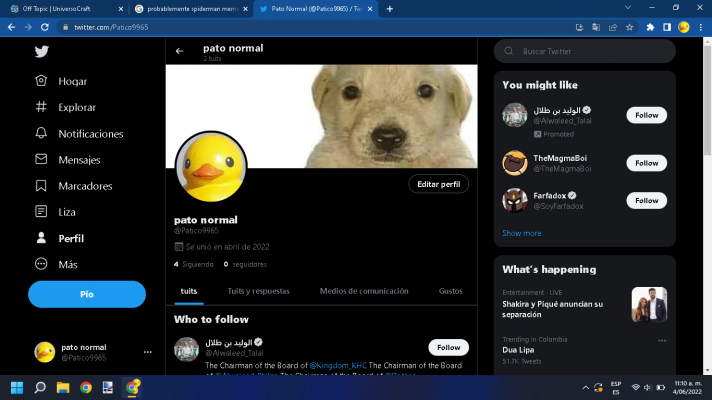Screen dimensions: 712x400
Task: Click the Editar perfil button
Action: pos(438,184)
